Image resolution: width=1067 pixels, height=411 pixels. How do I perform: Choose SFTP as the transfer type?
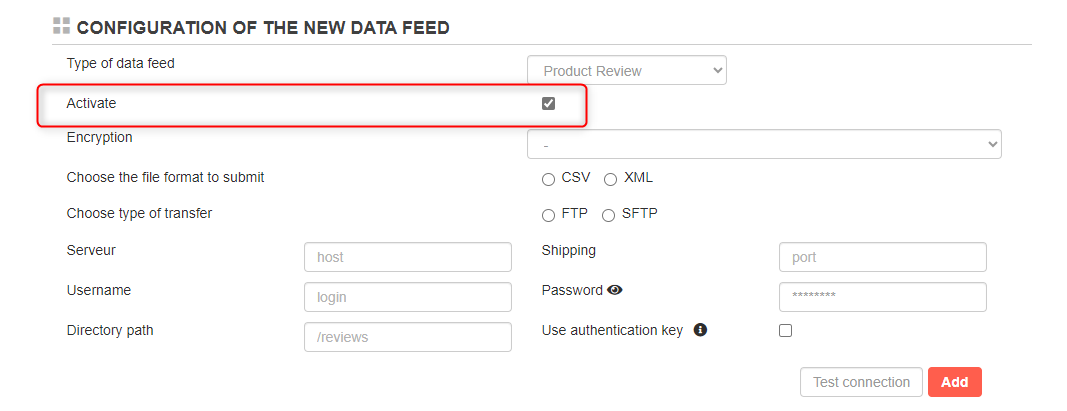608,216
